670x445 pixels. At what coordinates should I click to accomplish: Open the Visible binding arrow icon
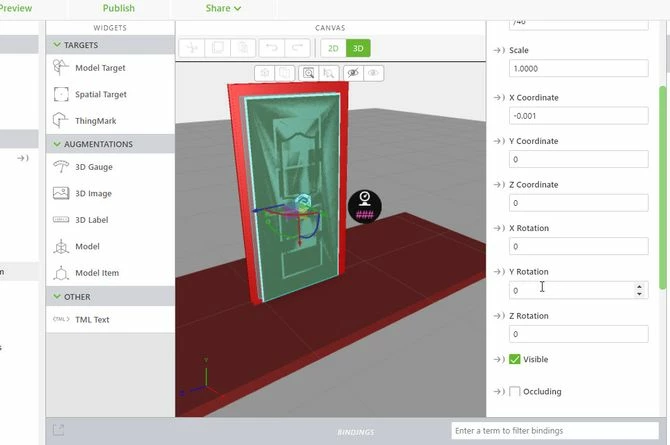pyautogui.click(x=499, y=360)
